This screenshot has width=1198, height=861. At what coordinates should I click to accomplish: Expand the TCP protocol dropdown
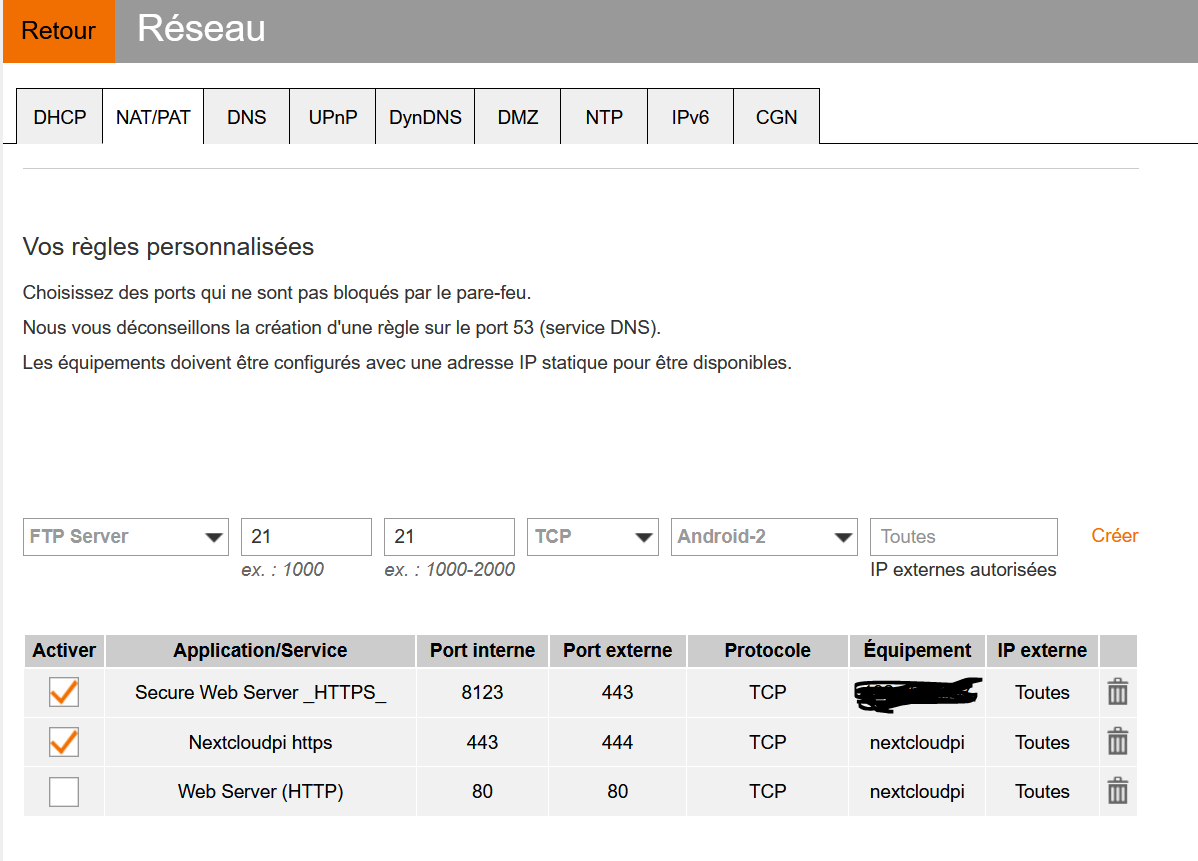[592, 537]
